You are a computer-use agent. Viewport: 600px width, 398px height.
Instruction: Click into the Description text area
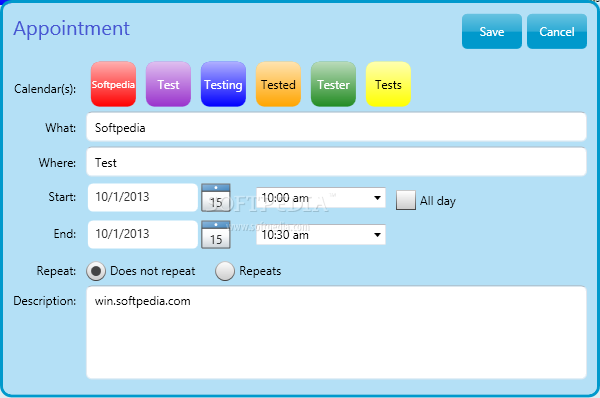coord(336,333)
